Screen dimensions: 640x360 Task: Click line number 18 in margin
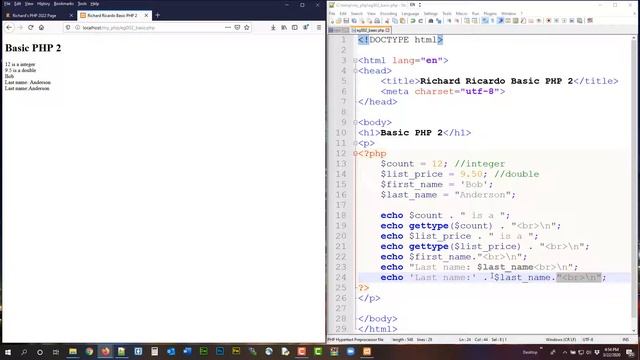341,215
